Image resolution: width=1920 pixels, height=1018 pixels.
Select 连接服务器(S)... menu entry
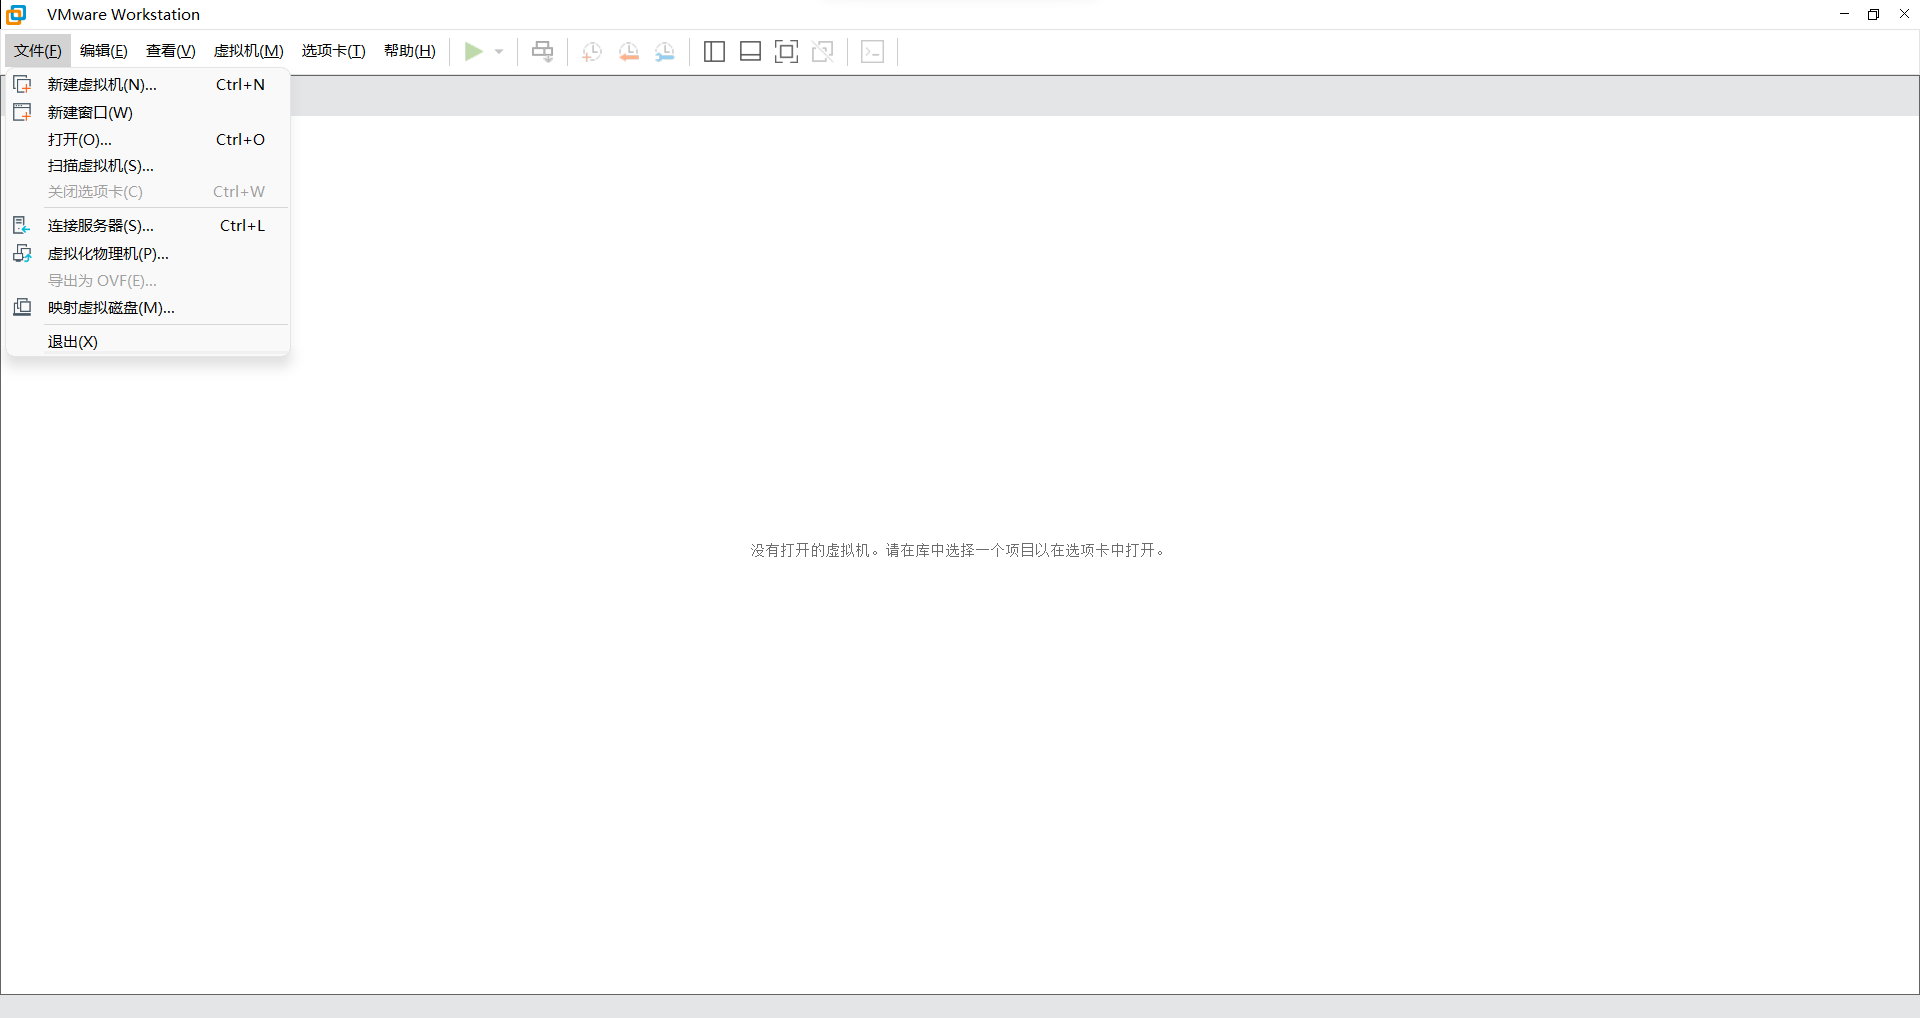pyautogui.click(x=148, y=225)
